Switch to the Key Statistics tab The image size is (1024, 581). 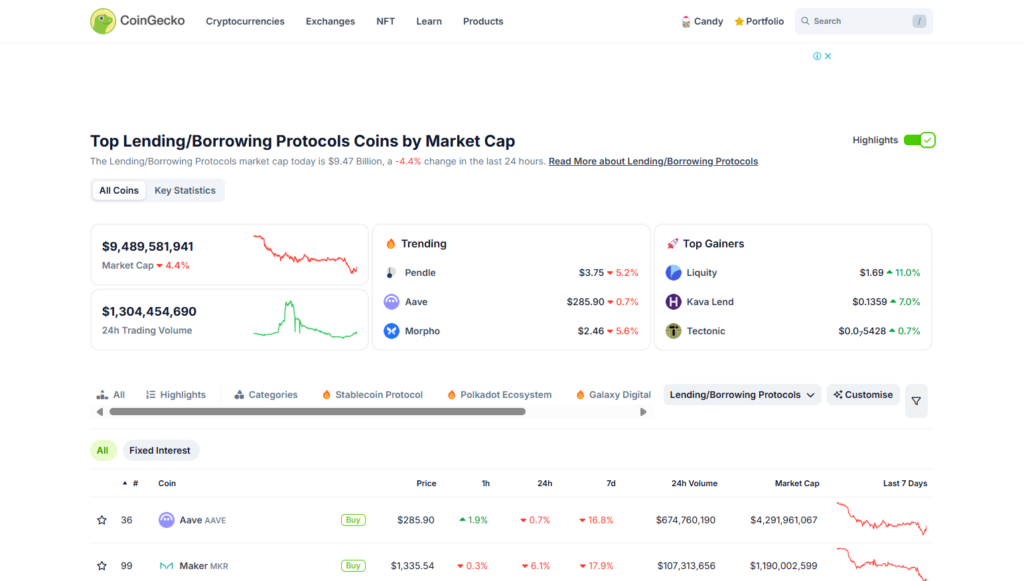click(185, 191)
